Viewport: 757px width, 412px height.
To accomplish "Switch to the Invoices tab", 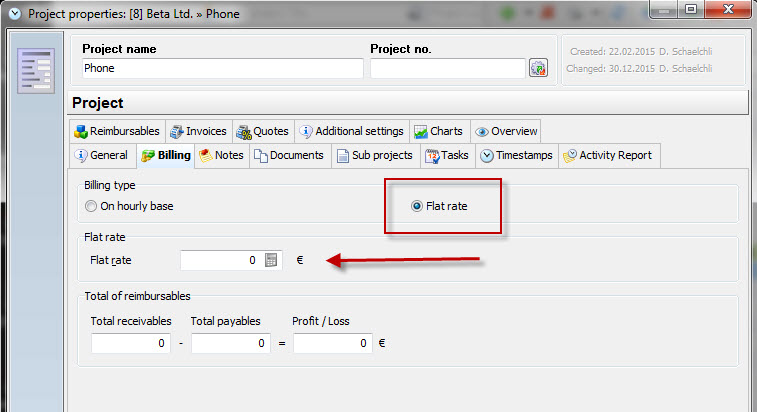I will (198, 131).
